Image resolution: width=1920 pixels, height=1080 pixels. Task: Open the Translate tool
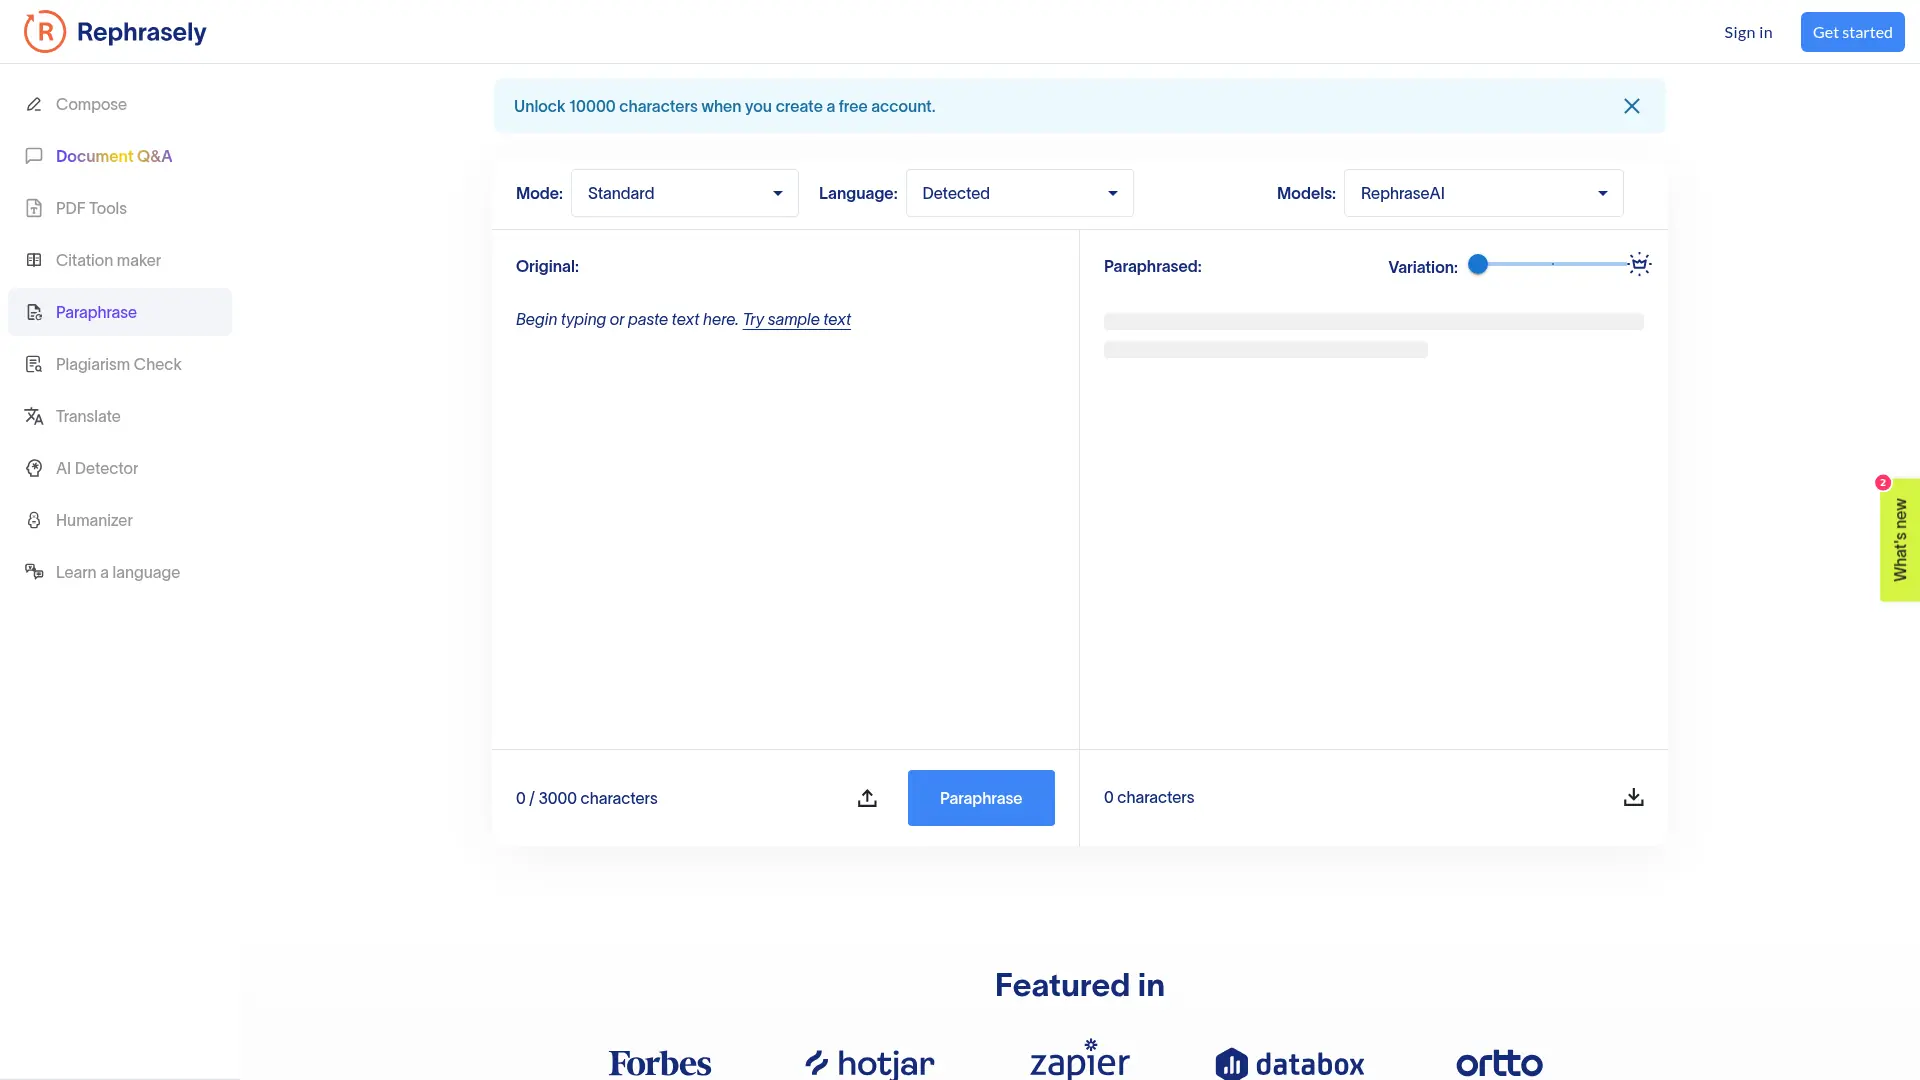point(120,416)
